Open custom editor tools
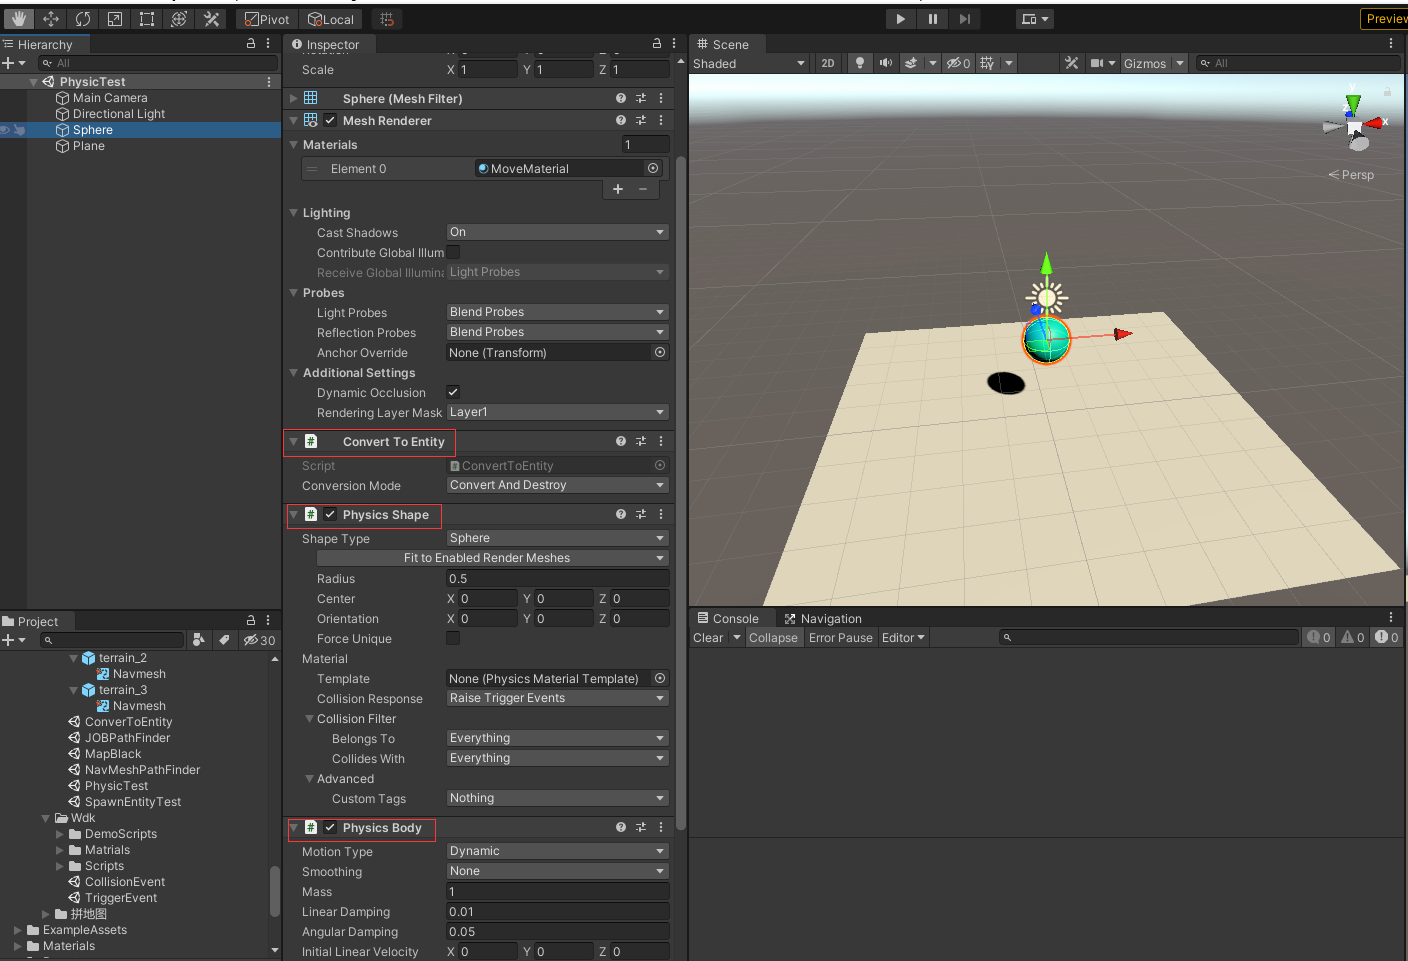The width and height of the screenshot is (1408, 961). coord(211,19)
